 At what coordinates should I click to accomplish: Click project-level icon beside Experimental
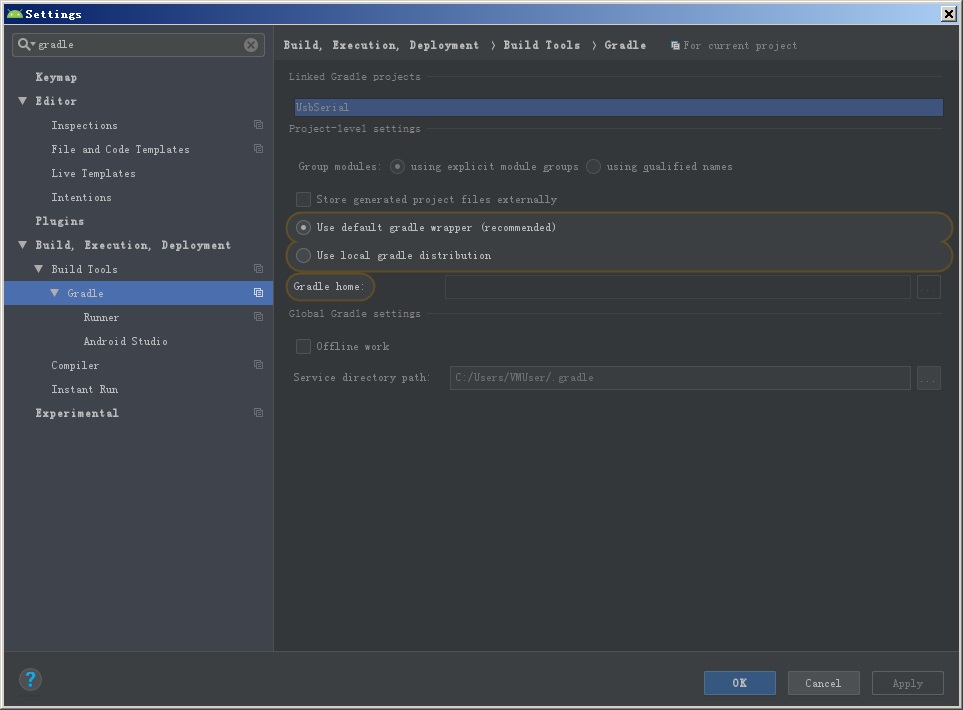(258, 413)
